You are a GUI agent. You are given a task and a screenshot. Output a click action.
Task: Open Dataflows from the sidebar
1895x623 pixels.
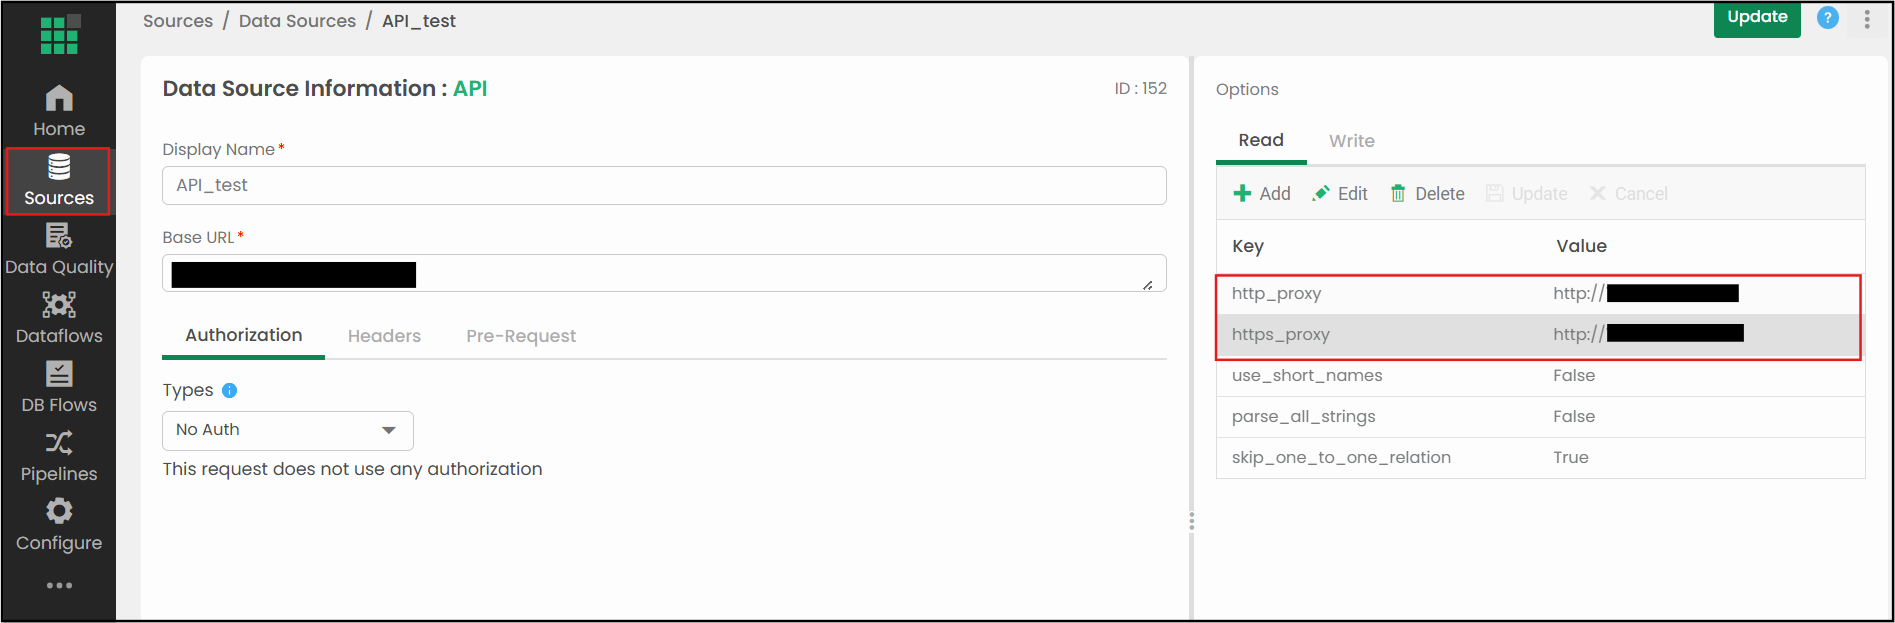[x=59, y=319]
